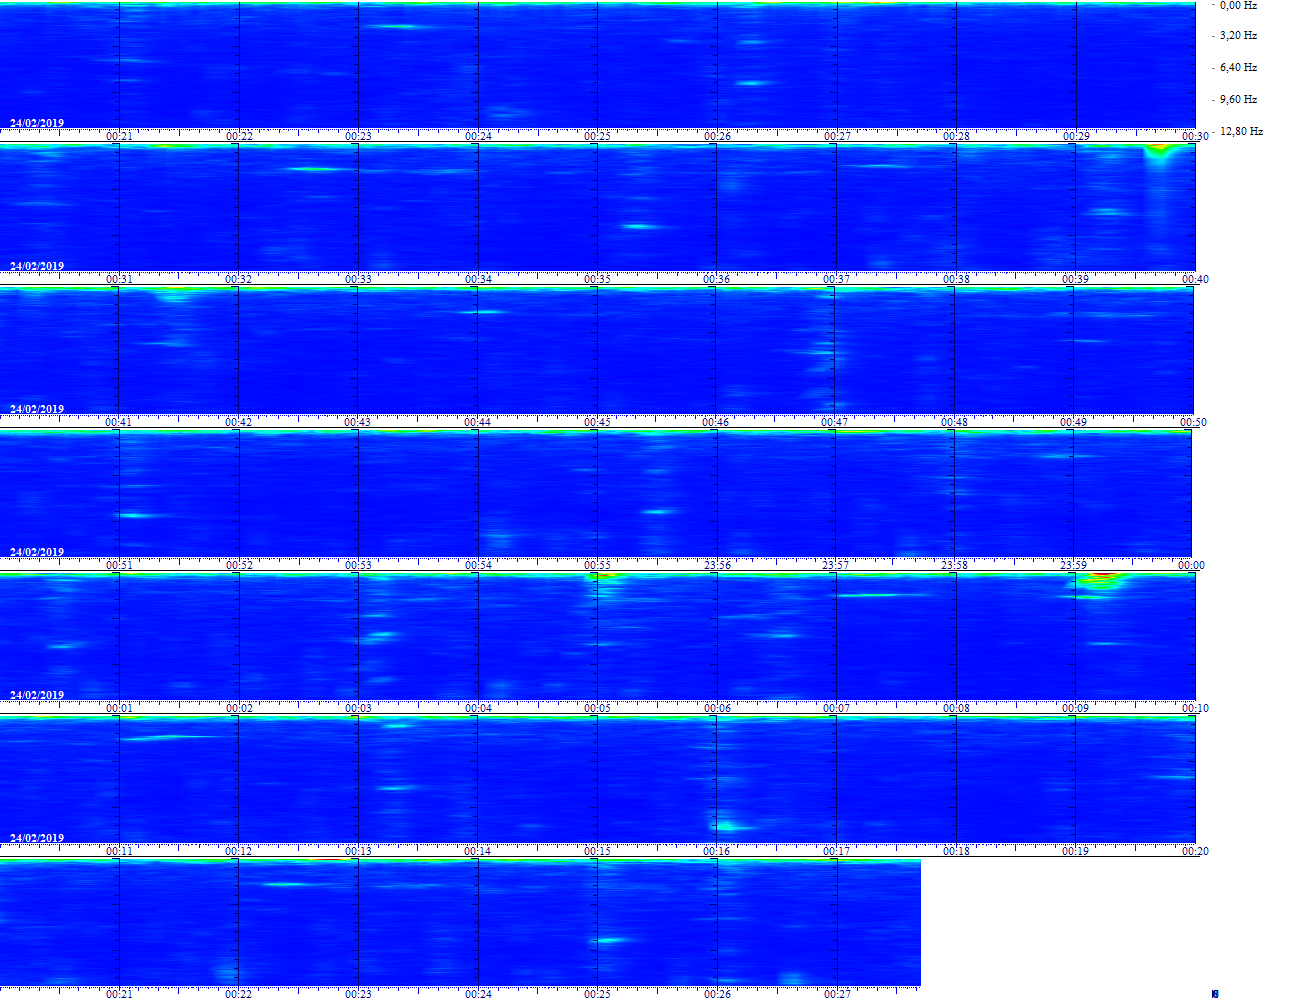The width and height of the screenshot is (1303, 1004).
Task: Click the 00:37 time label
Action: (836, 279)
